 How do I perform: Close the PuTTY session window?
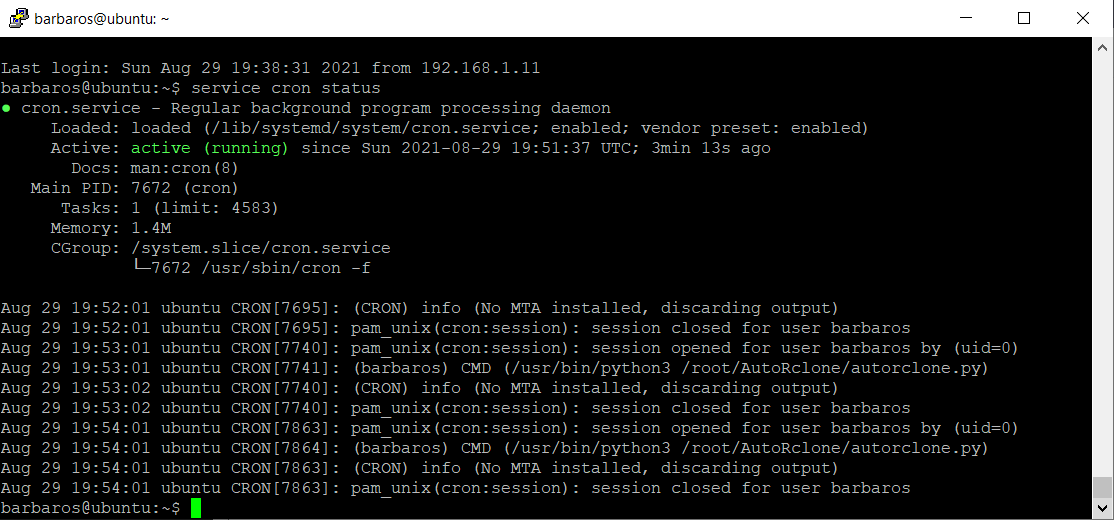(1083, 18)
